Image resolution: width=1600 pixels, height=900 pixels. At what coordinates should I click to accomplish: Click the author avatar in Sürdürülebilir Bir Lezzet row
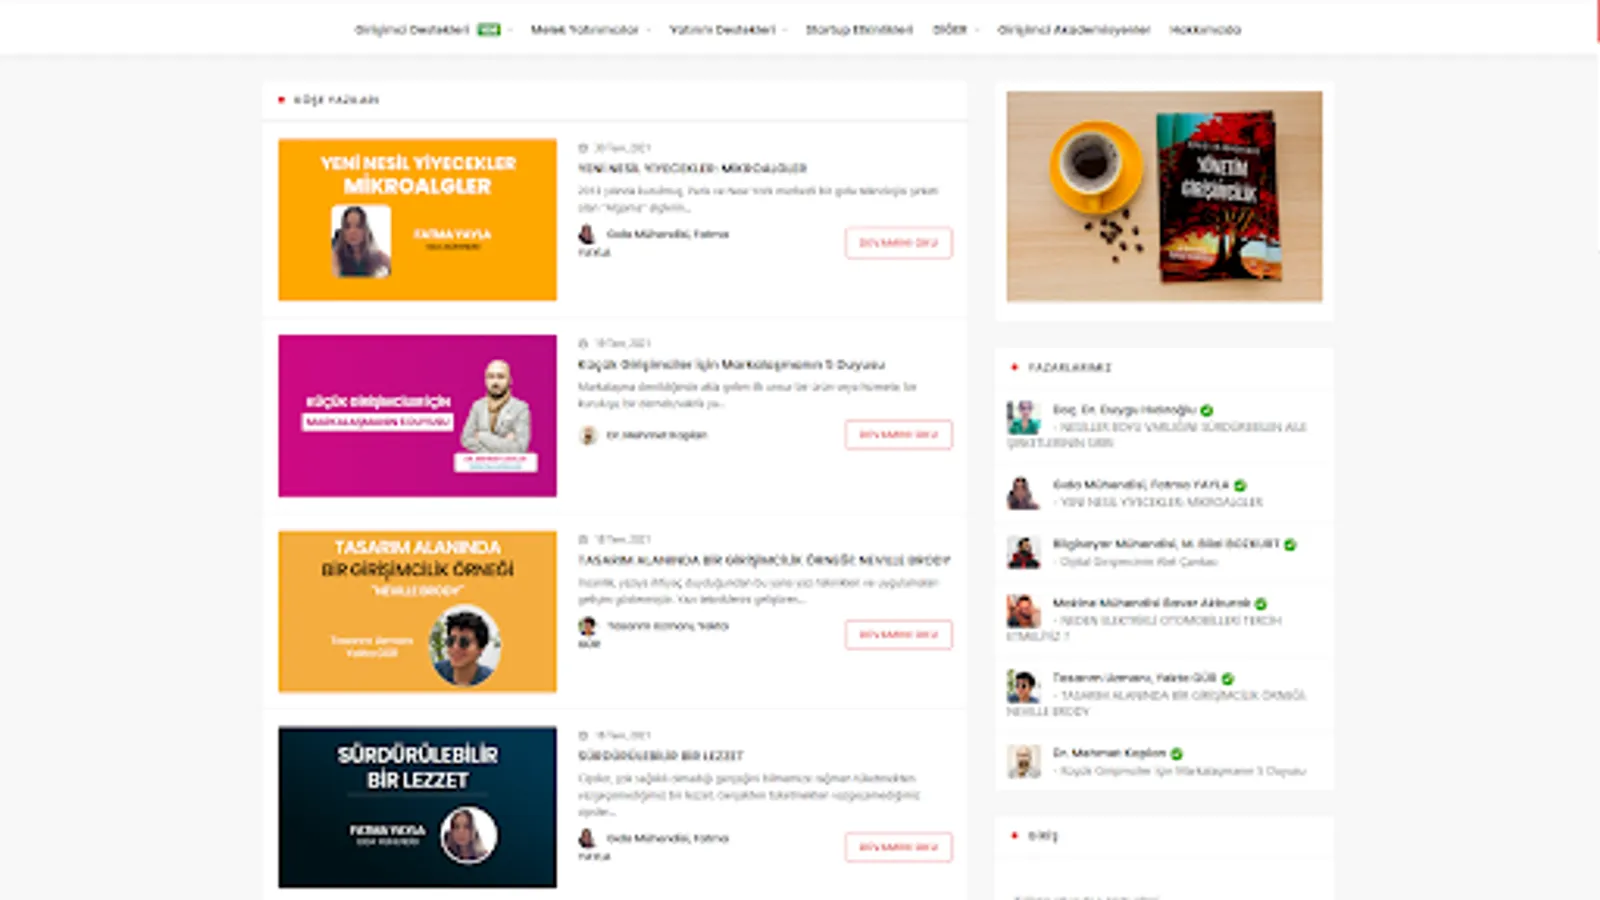pos(587,838)
